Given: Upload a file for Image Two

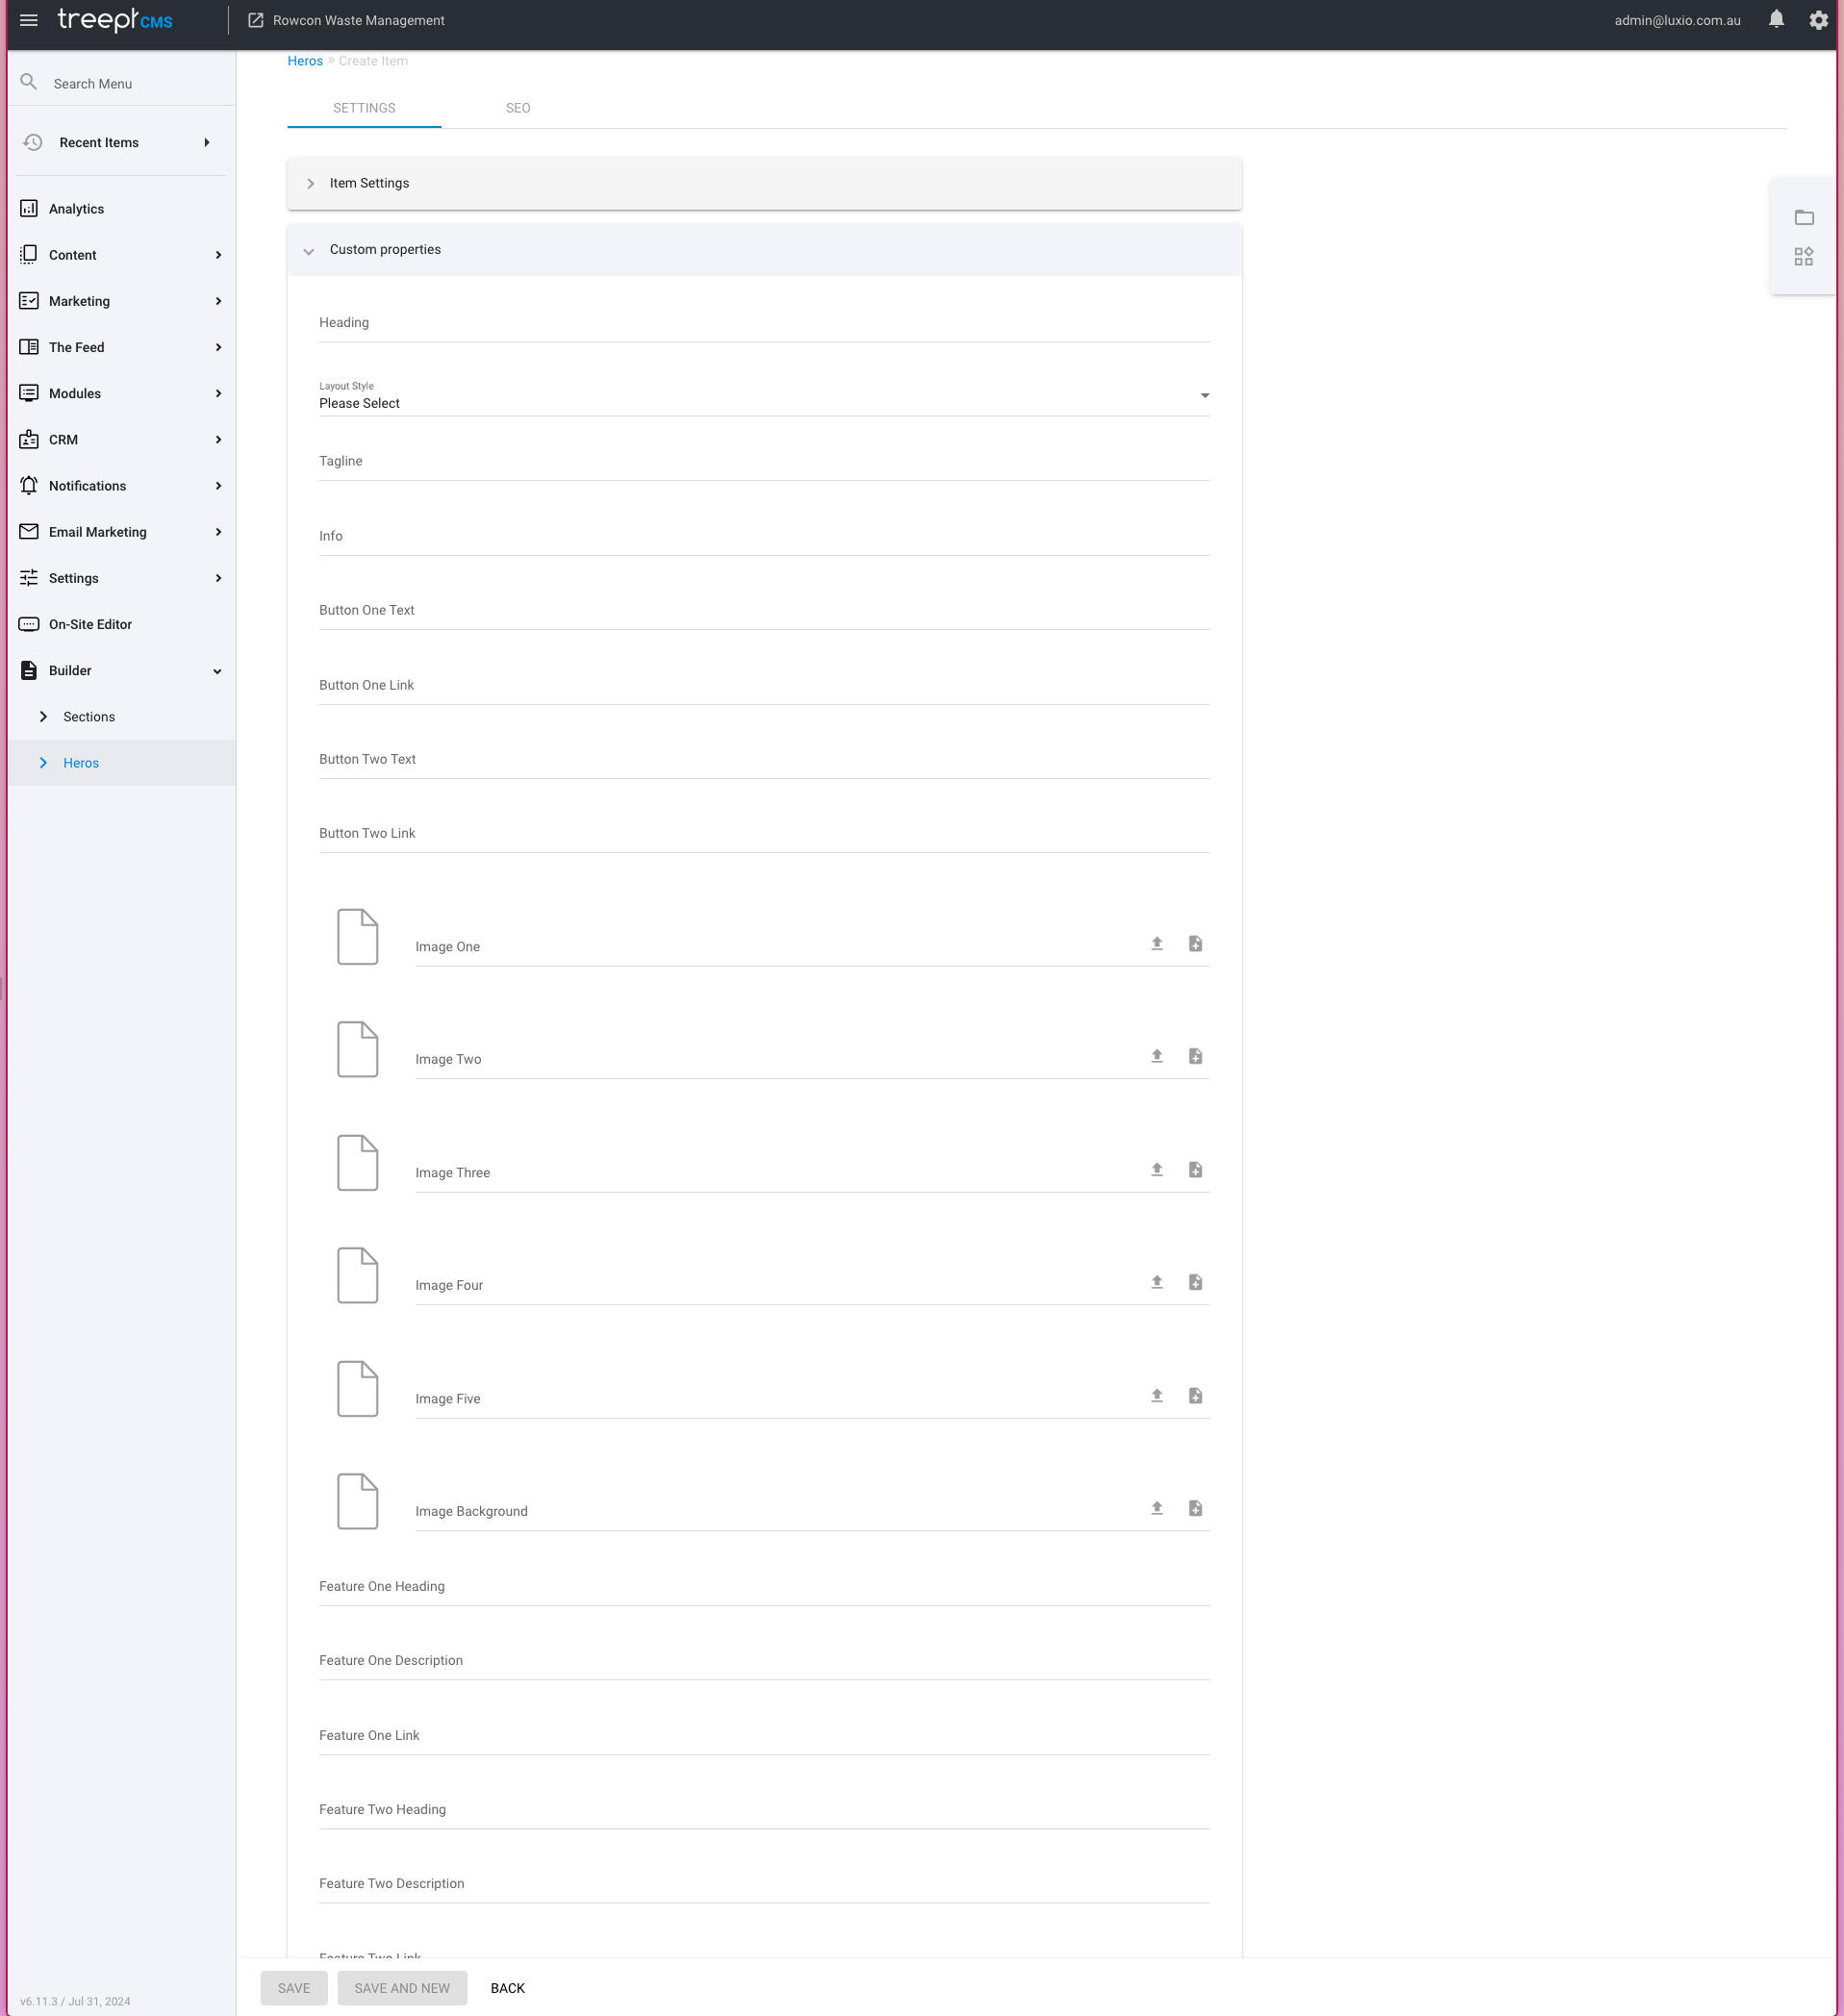Looking at the screenshot, I should coord(1157,1057).
